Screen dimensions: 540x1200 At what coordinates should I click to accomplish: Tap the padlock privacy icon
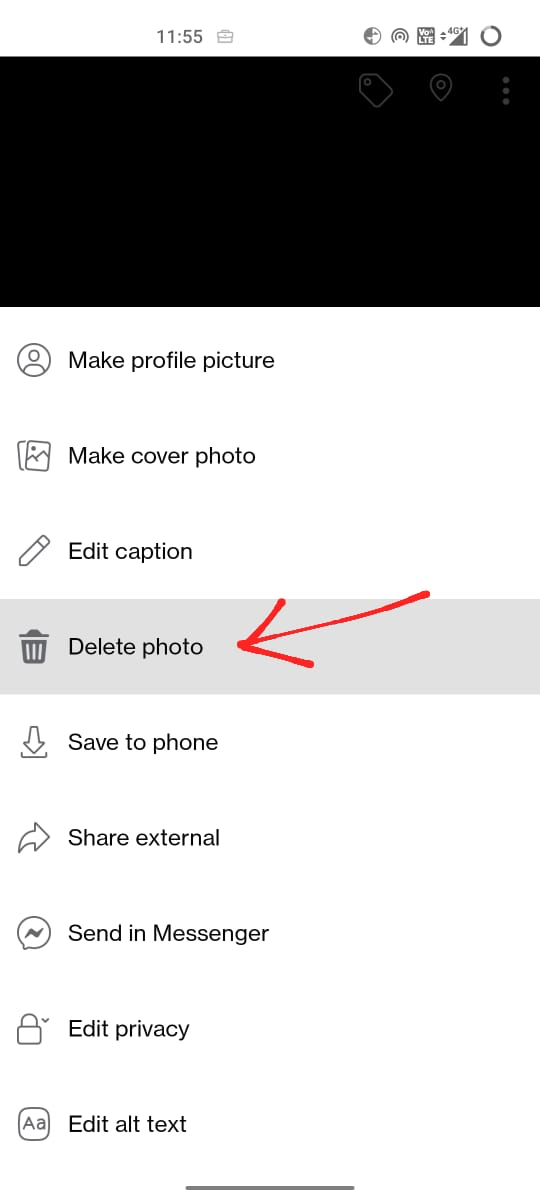coord(33,1028)
